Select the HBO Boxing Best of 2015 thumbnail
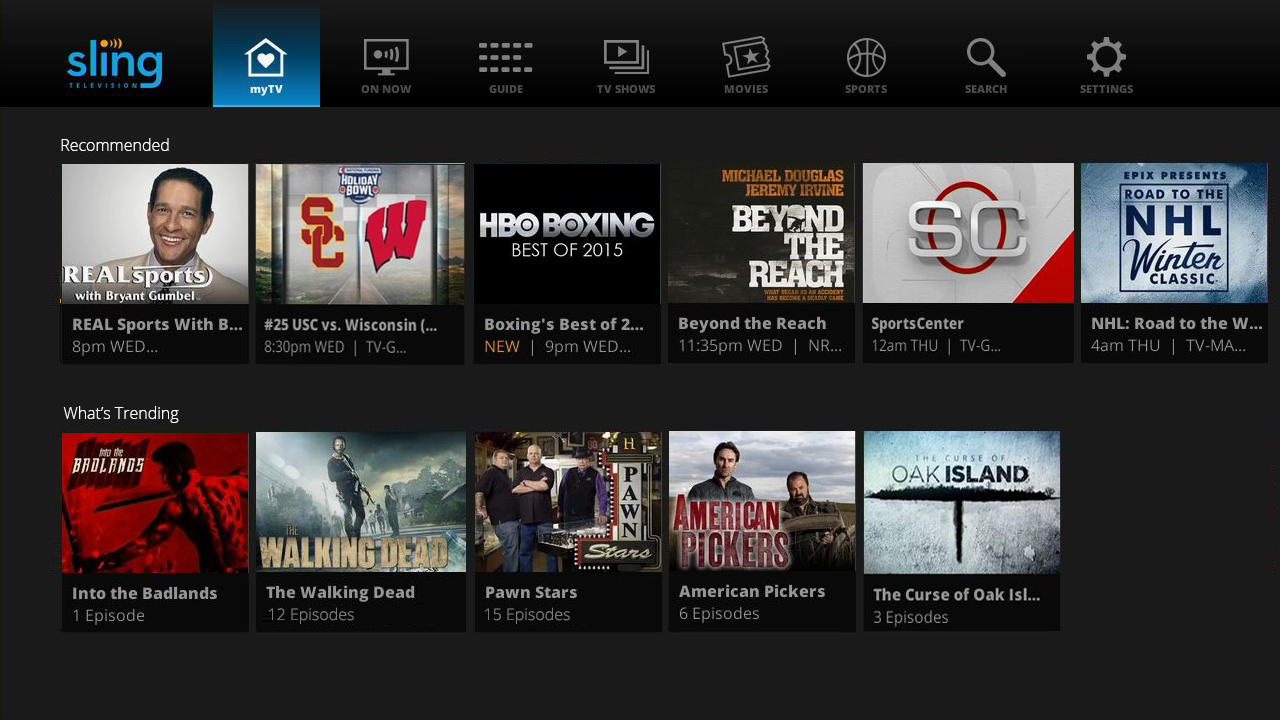Screen dimensions: 1280x720 point(567,233)
